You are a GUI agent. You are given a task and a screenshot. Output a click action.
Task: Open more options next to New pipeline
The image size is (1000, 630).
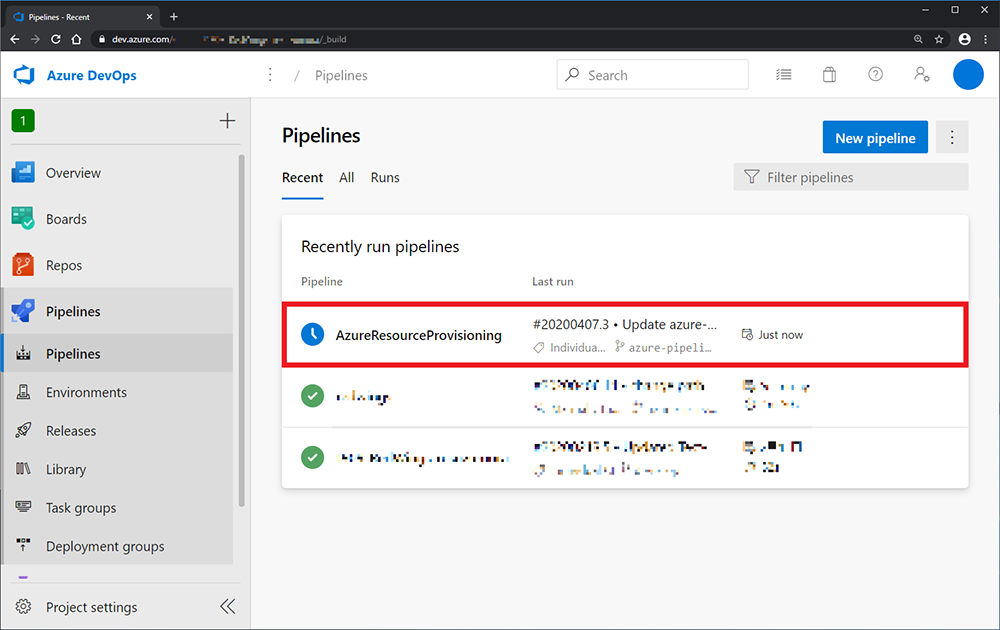pos(952,137)
